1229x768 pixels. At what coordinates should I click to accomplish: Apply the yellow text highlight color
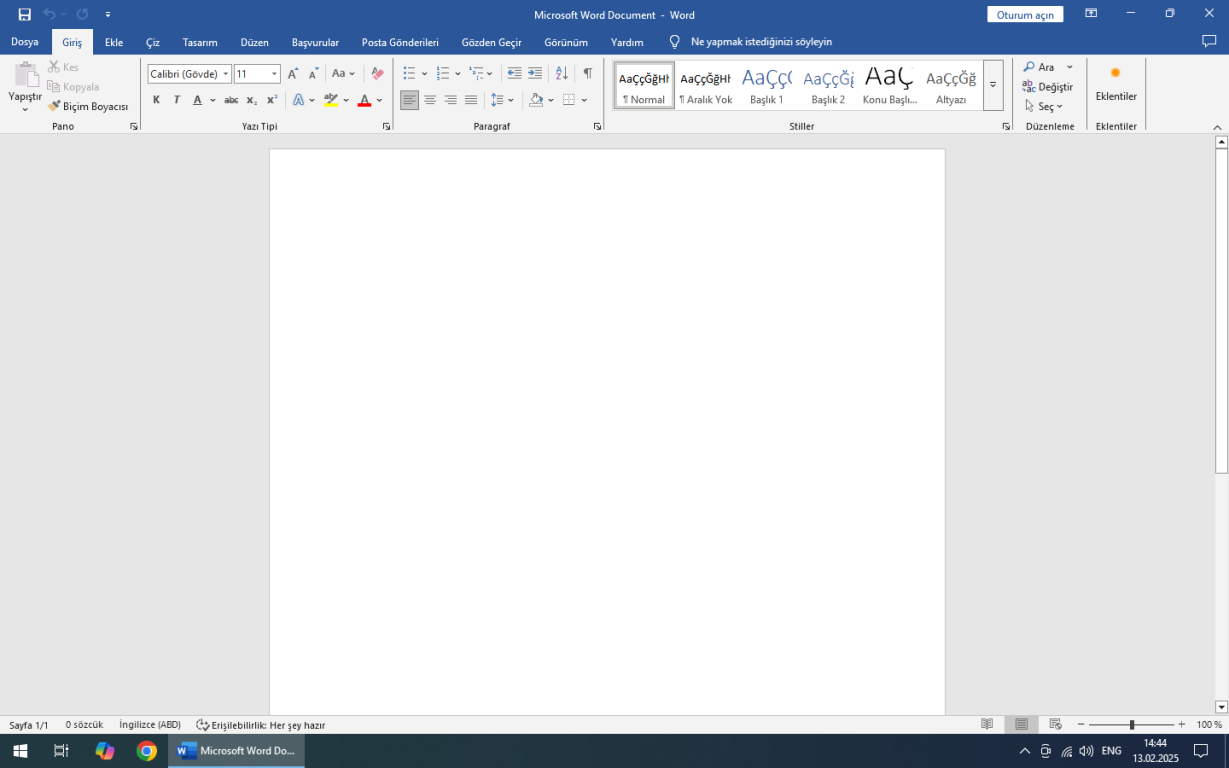(331, 100)
